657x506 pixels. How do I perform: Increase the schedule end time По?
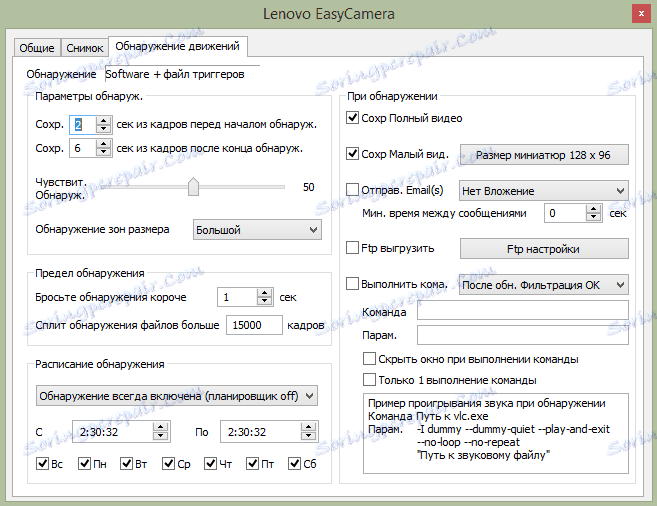pos(308,427)
